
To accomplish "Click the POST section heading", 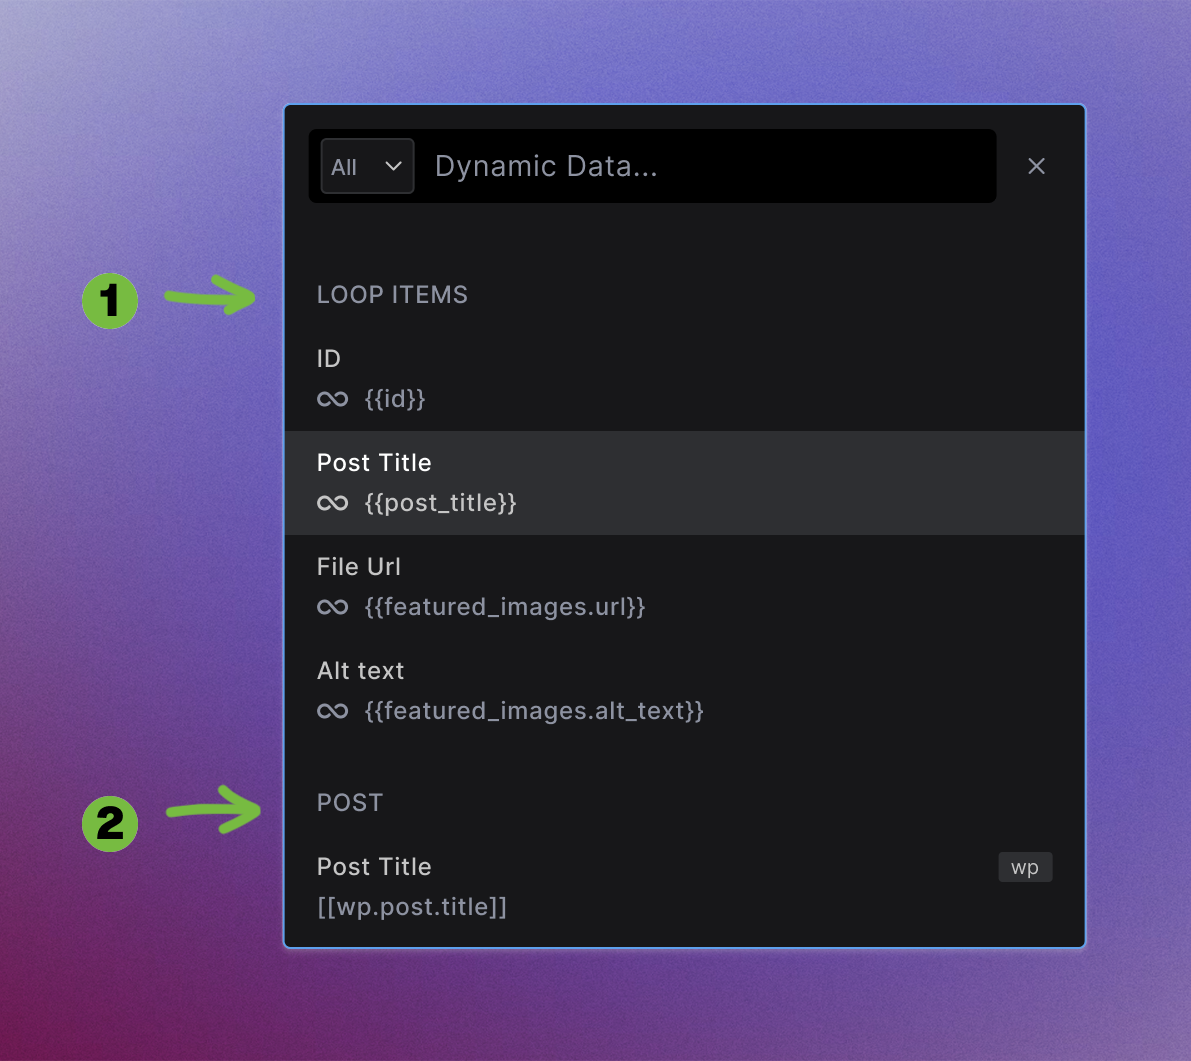I will 350,802.
